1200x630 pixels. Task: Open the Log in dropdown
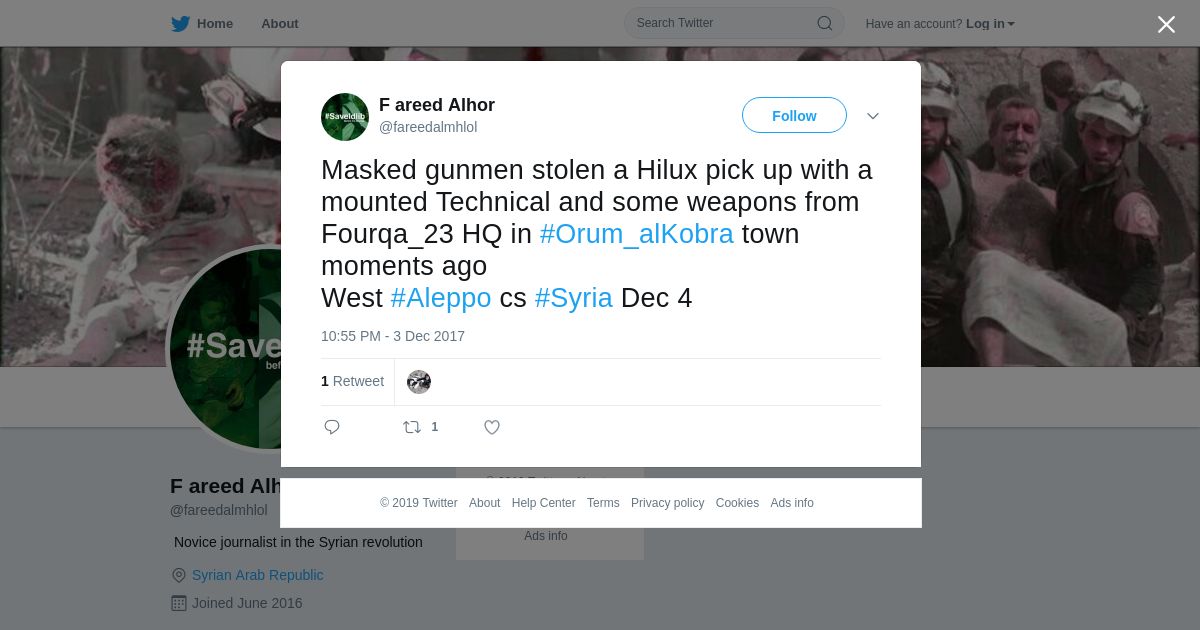[990, 24]
